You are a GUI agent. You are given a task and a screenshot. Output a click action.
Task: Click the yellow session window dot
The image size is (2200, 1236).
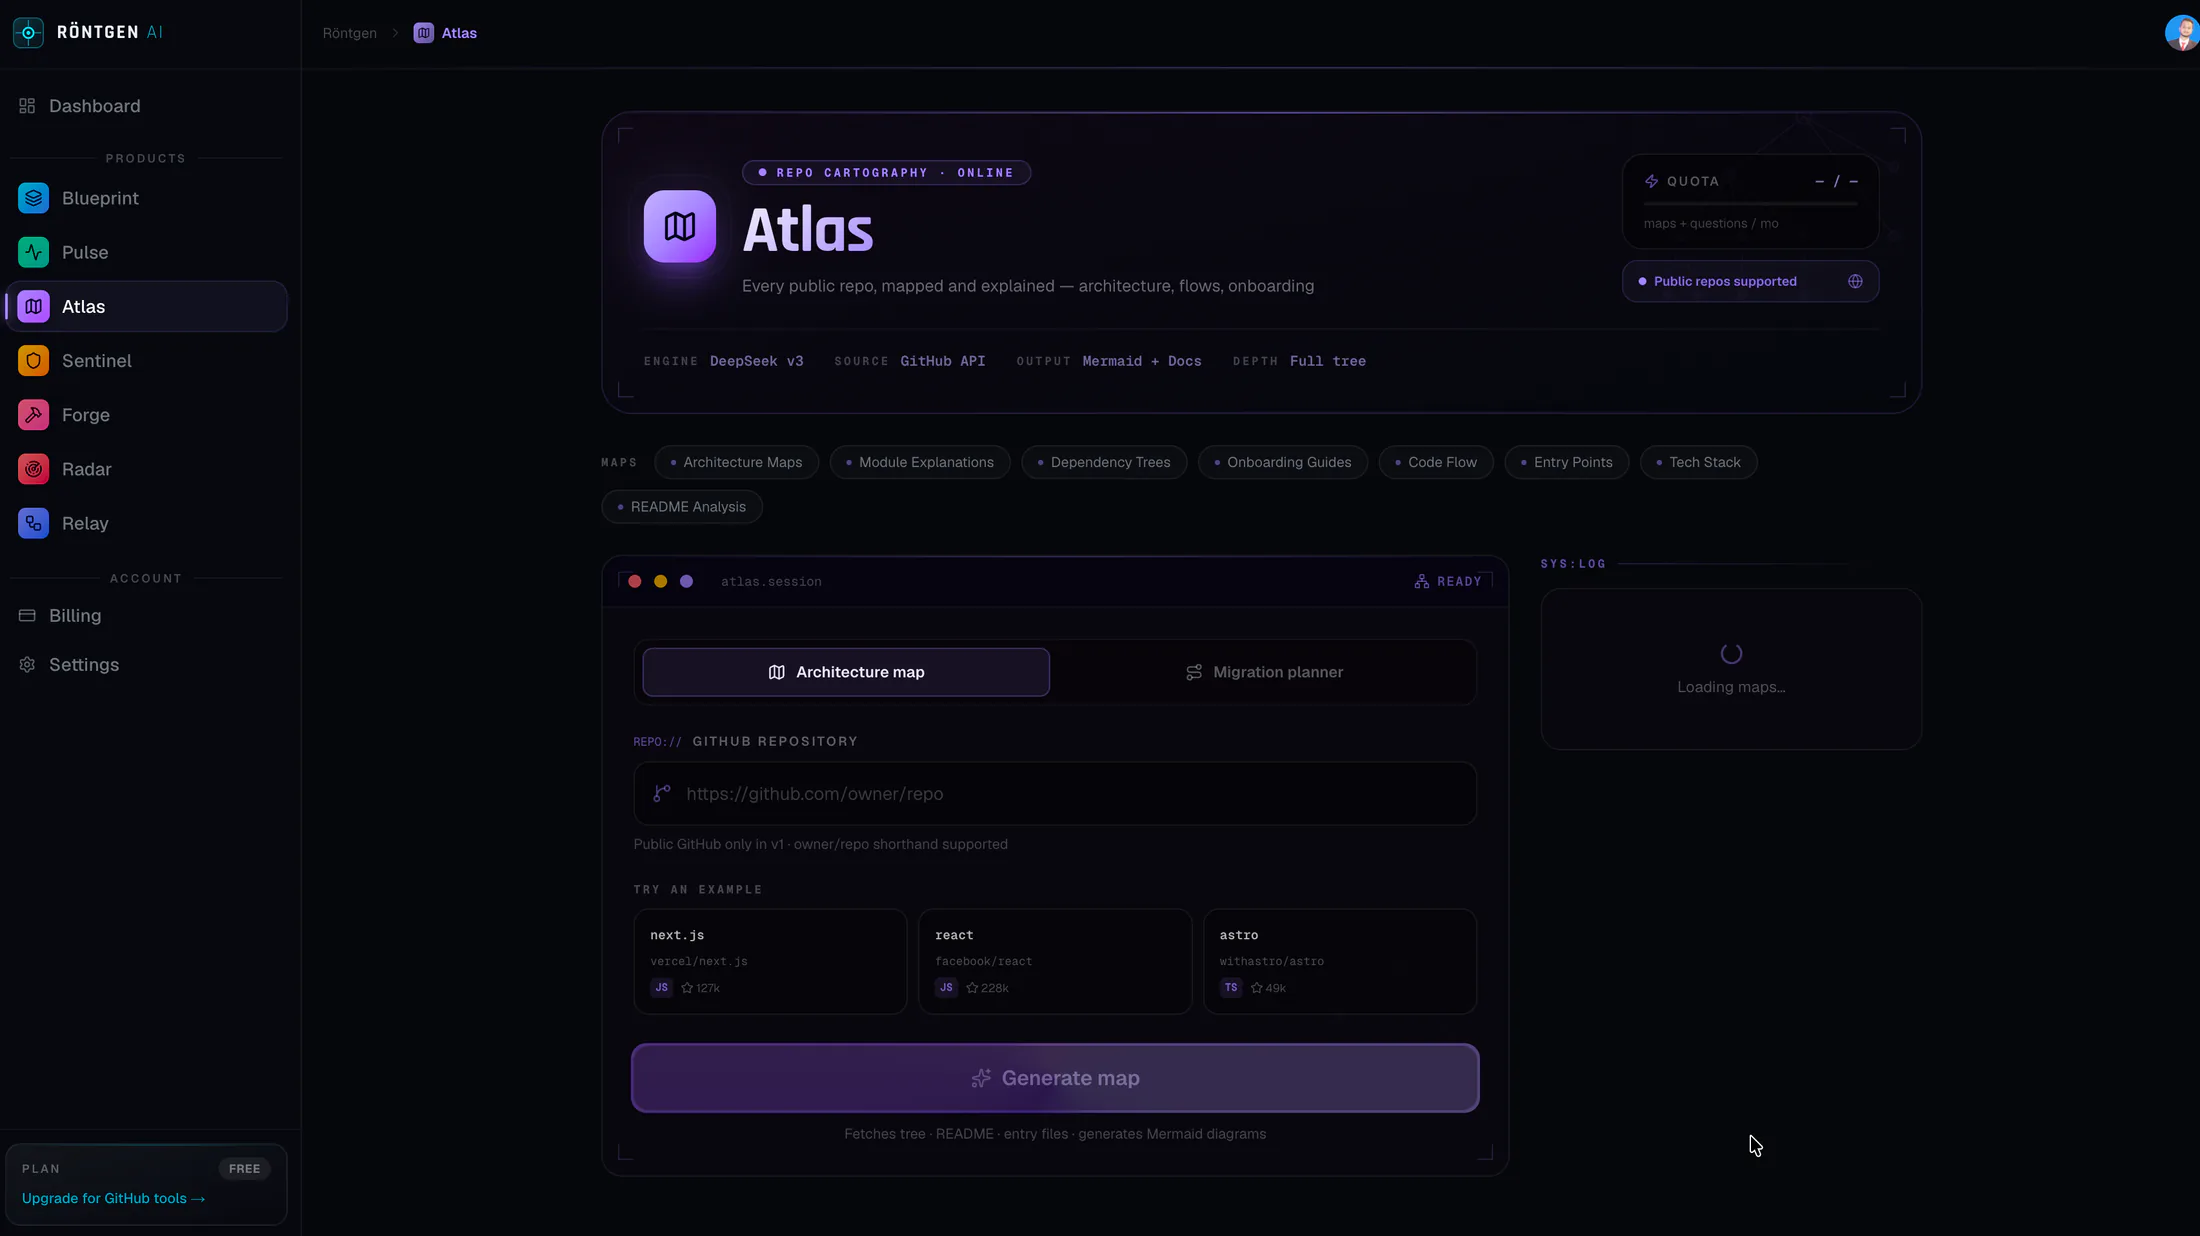661,581
